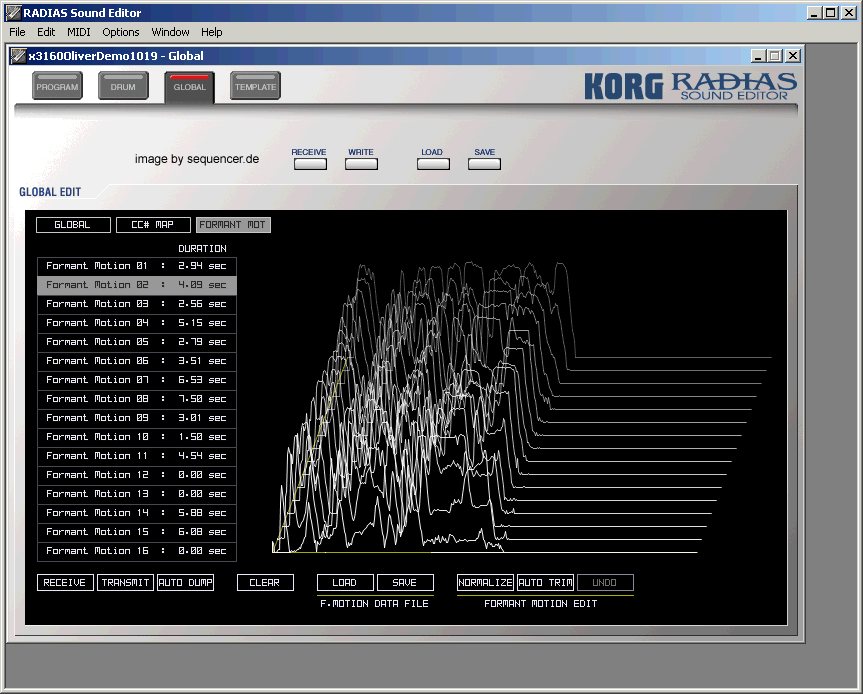The width and height of the screenshot is (863, 694).
Task: Click LOAD above F.MOTION DATA FILE
Action: 345,582
